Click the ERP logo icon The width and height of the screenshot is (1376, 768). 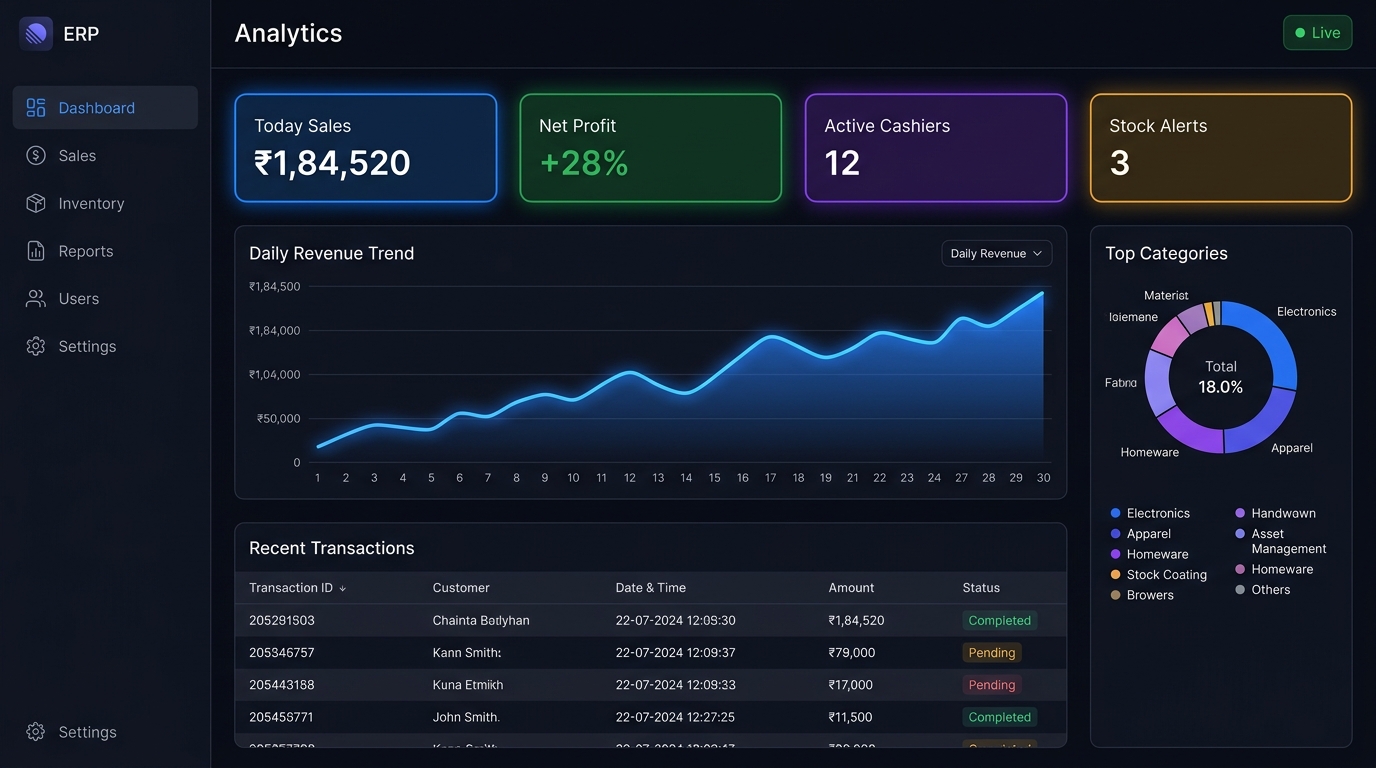(x=36, y=34)
